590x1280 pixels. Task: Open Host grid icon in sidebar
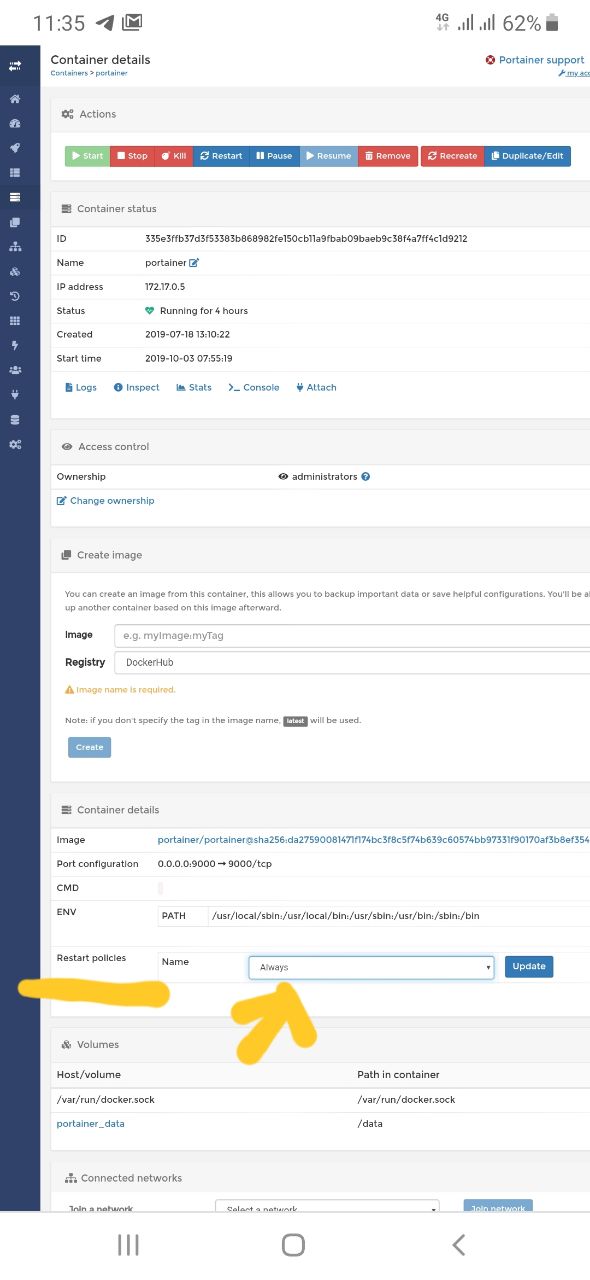click(15, 321)
